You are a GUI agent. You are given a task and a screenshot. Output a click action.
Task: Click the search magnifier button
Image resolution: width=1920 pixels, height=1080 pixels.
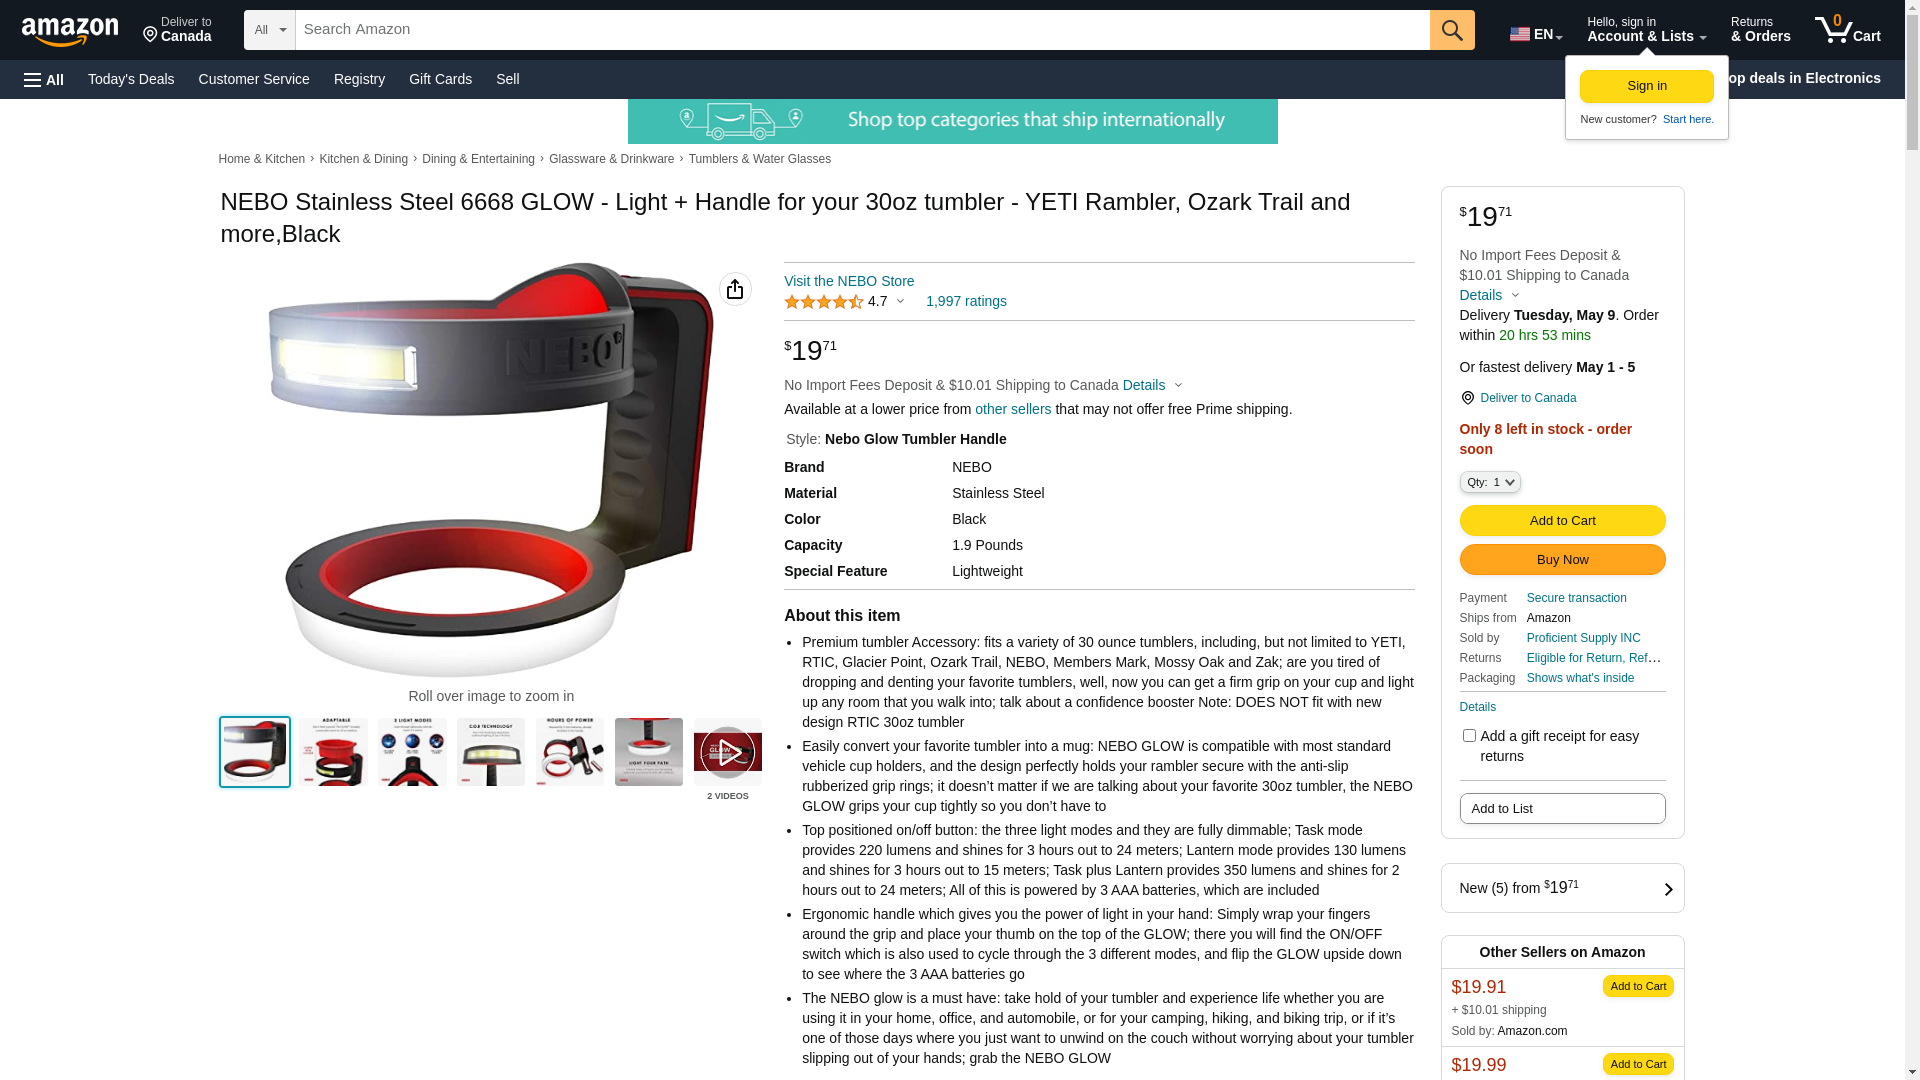coord(1452,30)
